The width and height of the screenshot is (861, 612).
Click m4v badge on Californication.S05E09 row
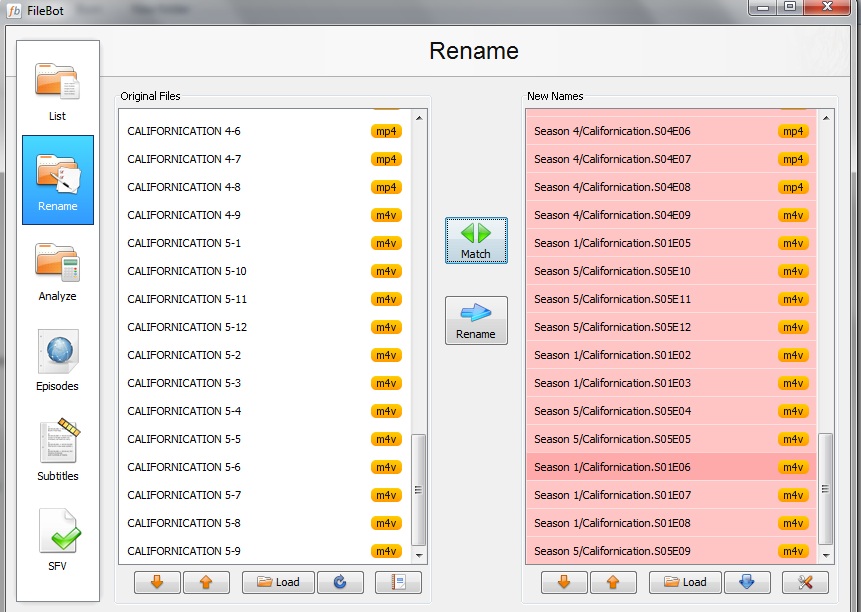[793, 551]
